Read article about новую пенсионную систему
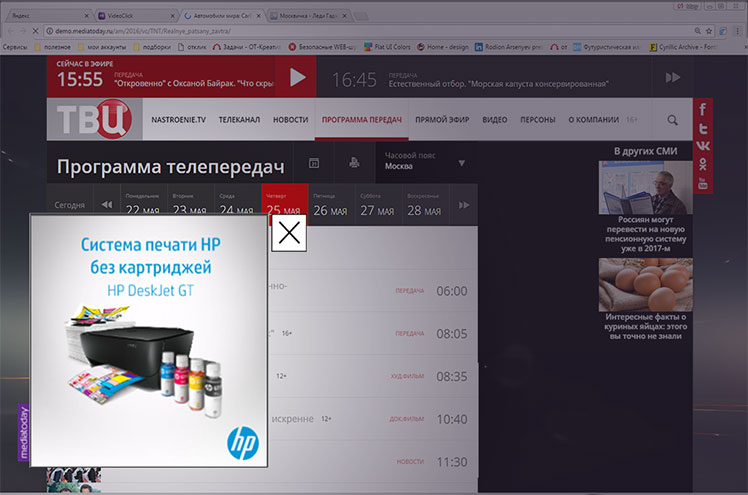748x495 pixels. pyautogui.click(x=645, y=234)
